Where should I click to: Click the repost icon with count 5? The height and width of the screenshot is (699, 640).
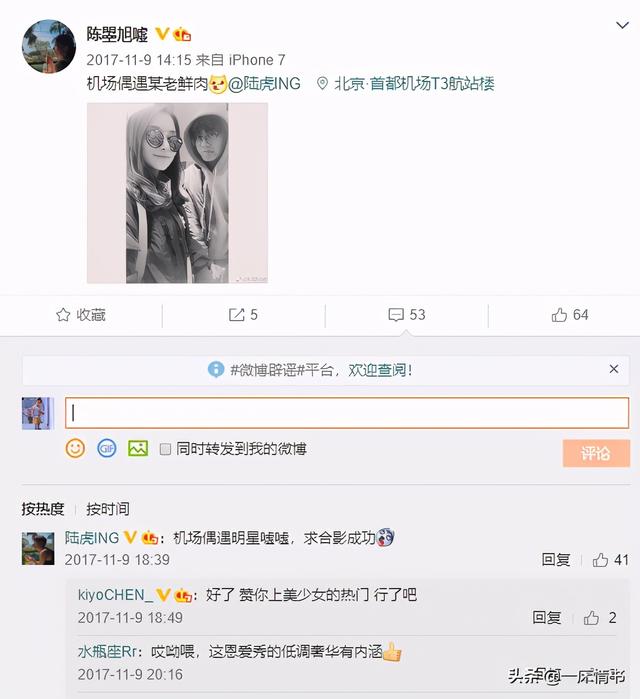tap(236, 315)
